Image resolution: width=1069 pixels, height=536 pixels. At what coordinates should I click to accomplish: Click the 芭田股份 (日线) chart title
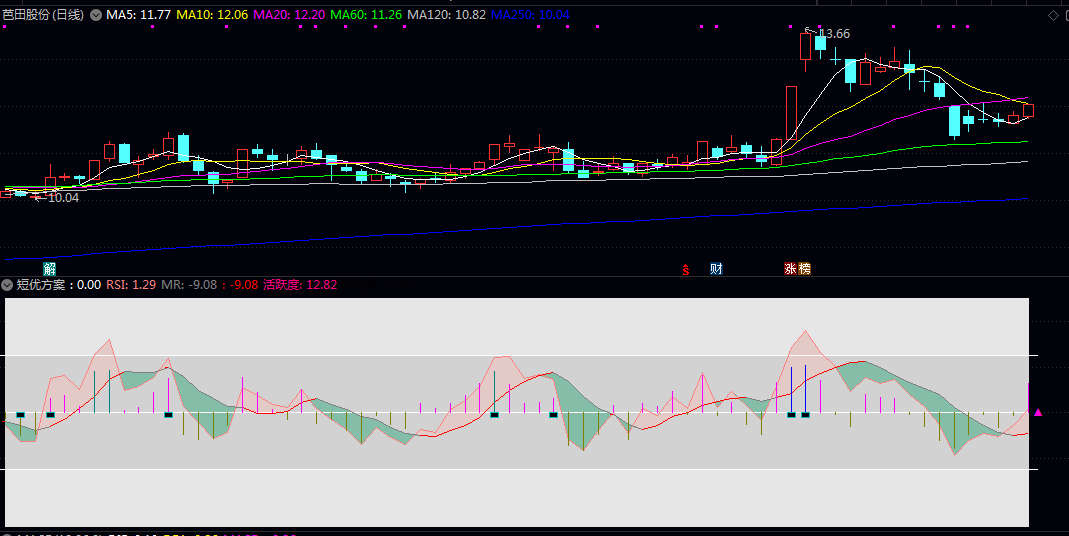[43, 16]
